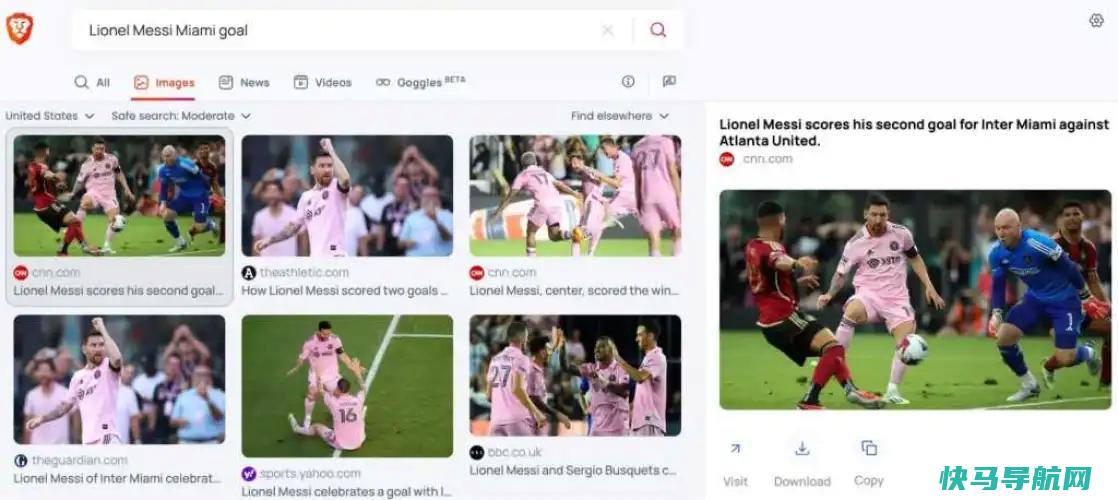
Task: Select the sports.yahoo.com celebration thumbnail
Action: pos(347,386)
